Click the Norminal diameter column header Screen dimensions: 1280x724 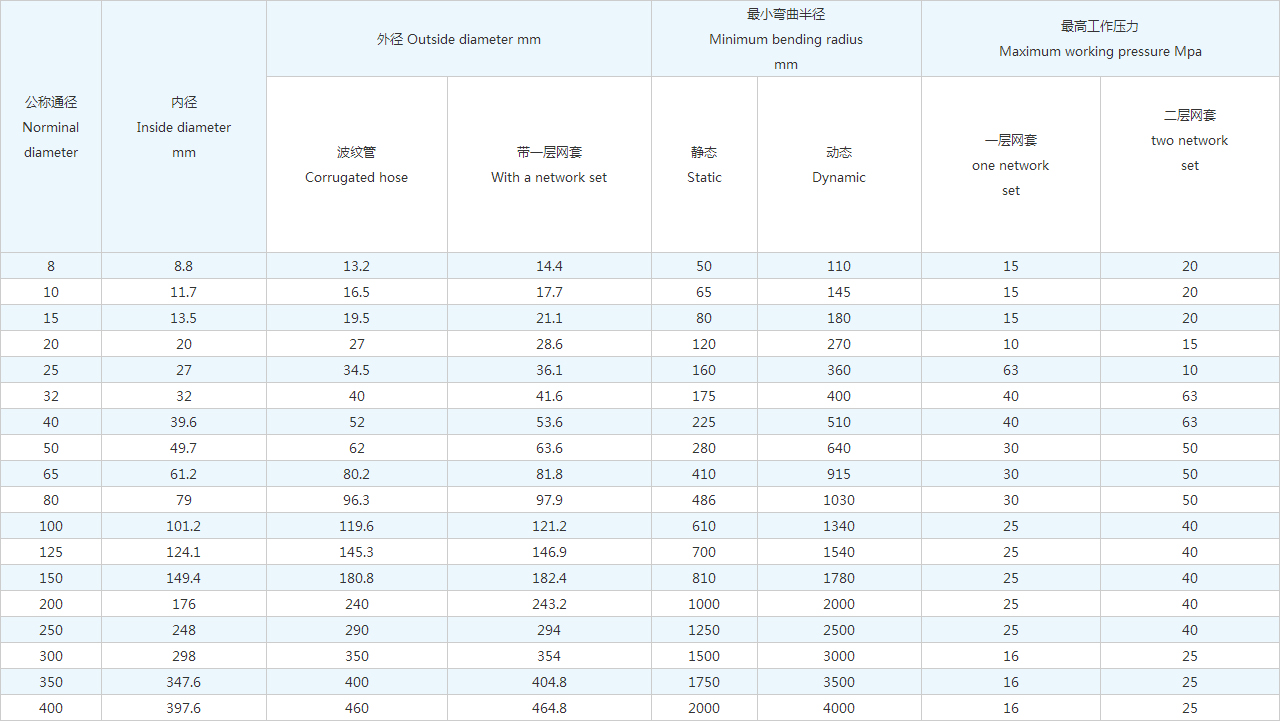point(51,127)
